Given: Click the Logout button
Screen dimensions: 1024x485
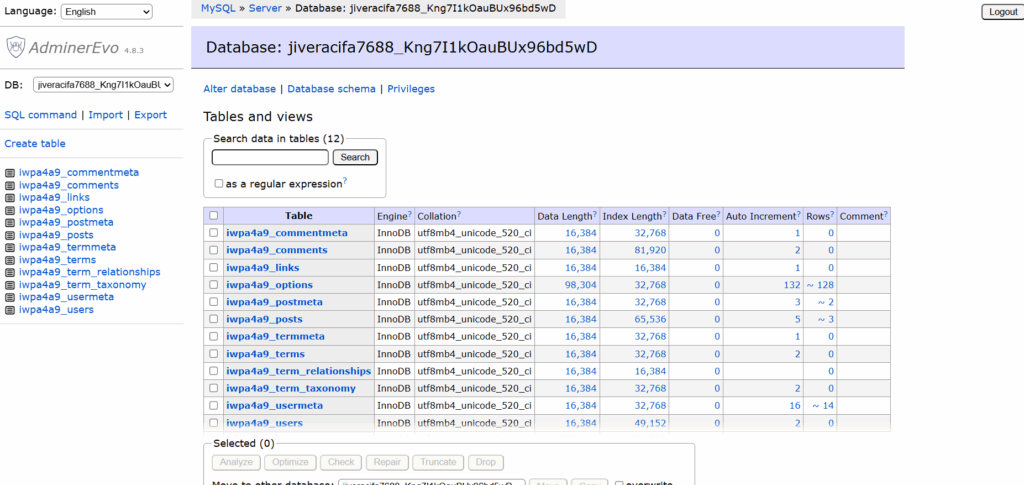Looking at the screenshot, I should point(1003,12).
